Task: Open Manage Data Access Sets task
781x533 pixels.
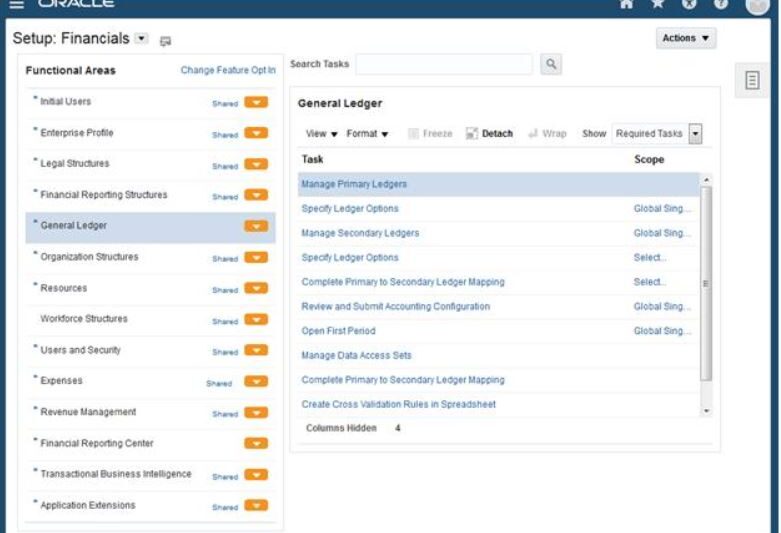Action: point(356,355)
